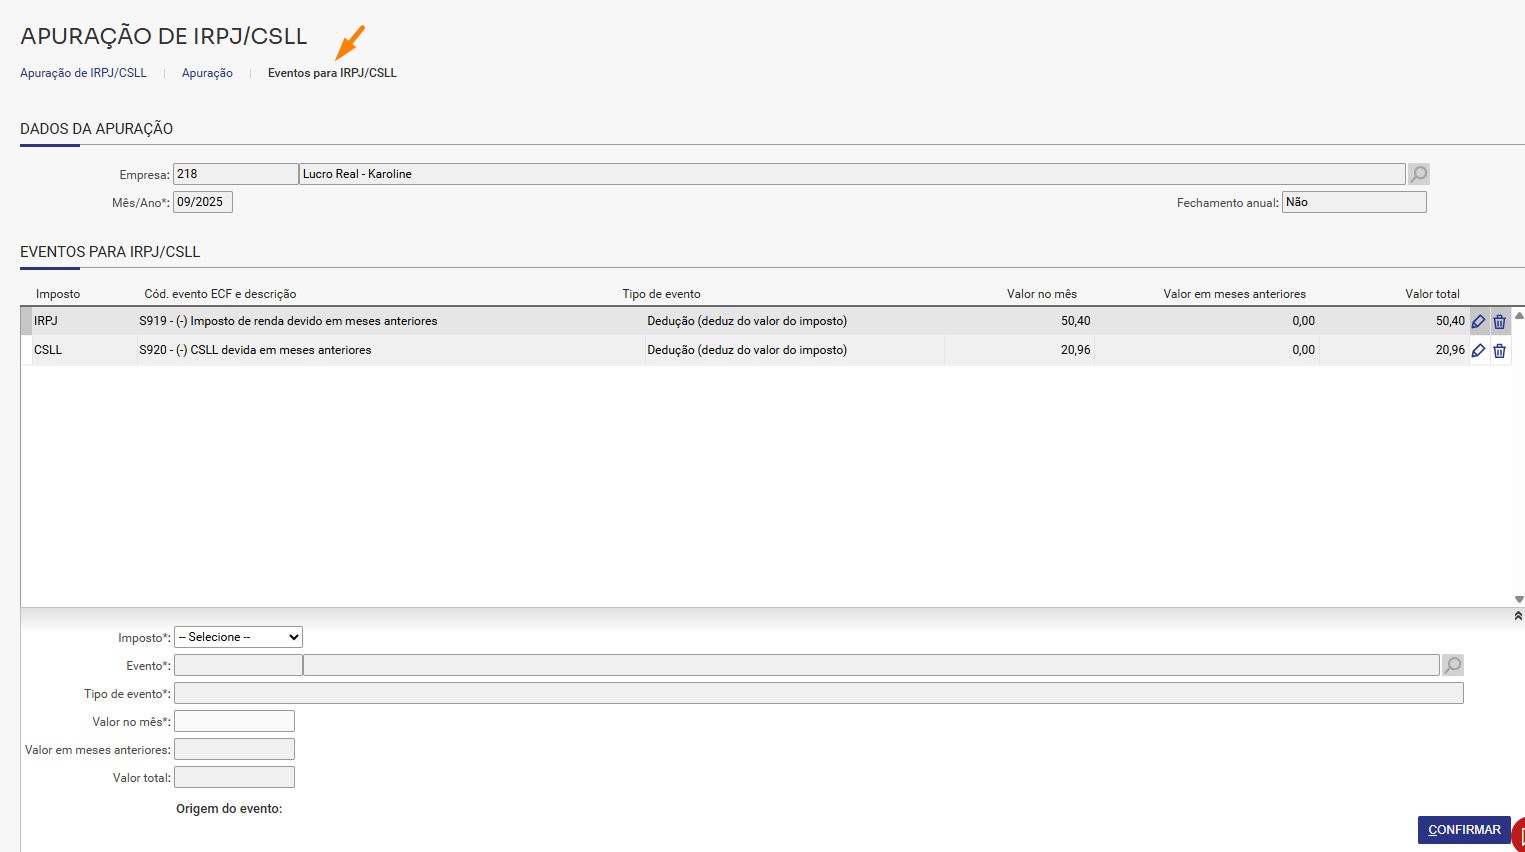Click the Tipo de evento column header
Viewport: 1525px width, 852px height.
[661, 294]
